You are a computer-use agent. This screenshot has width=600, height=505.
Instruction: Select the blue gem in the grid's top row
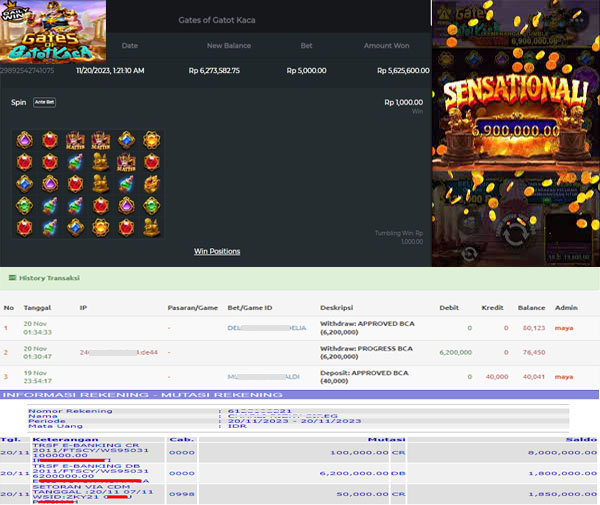pos(126,140)
